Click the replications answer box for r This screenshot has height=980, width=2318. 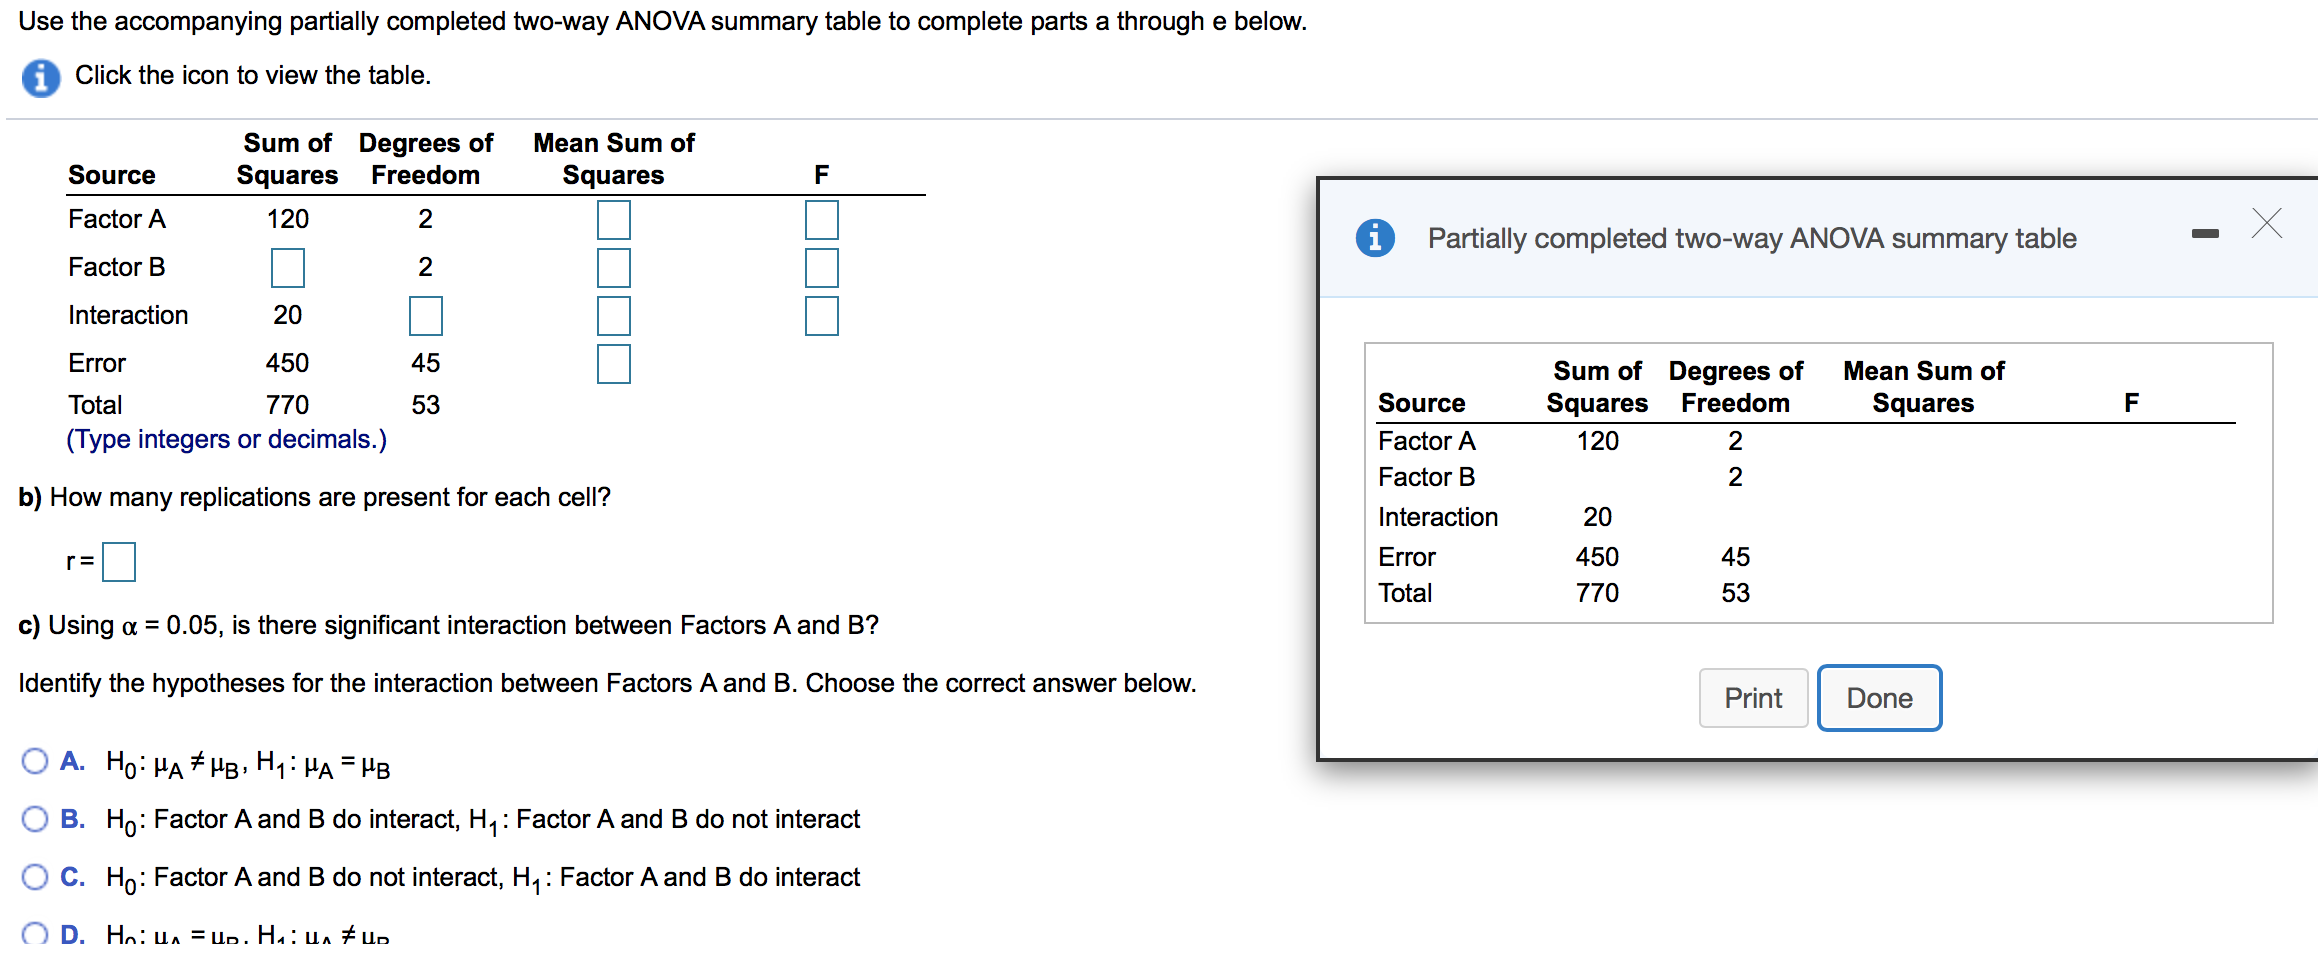click(x=118, y=561)
